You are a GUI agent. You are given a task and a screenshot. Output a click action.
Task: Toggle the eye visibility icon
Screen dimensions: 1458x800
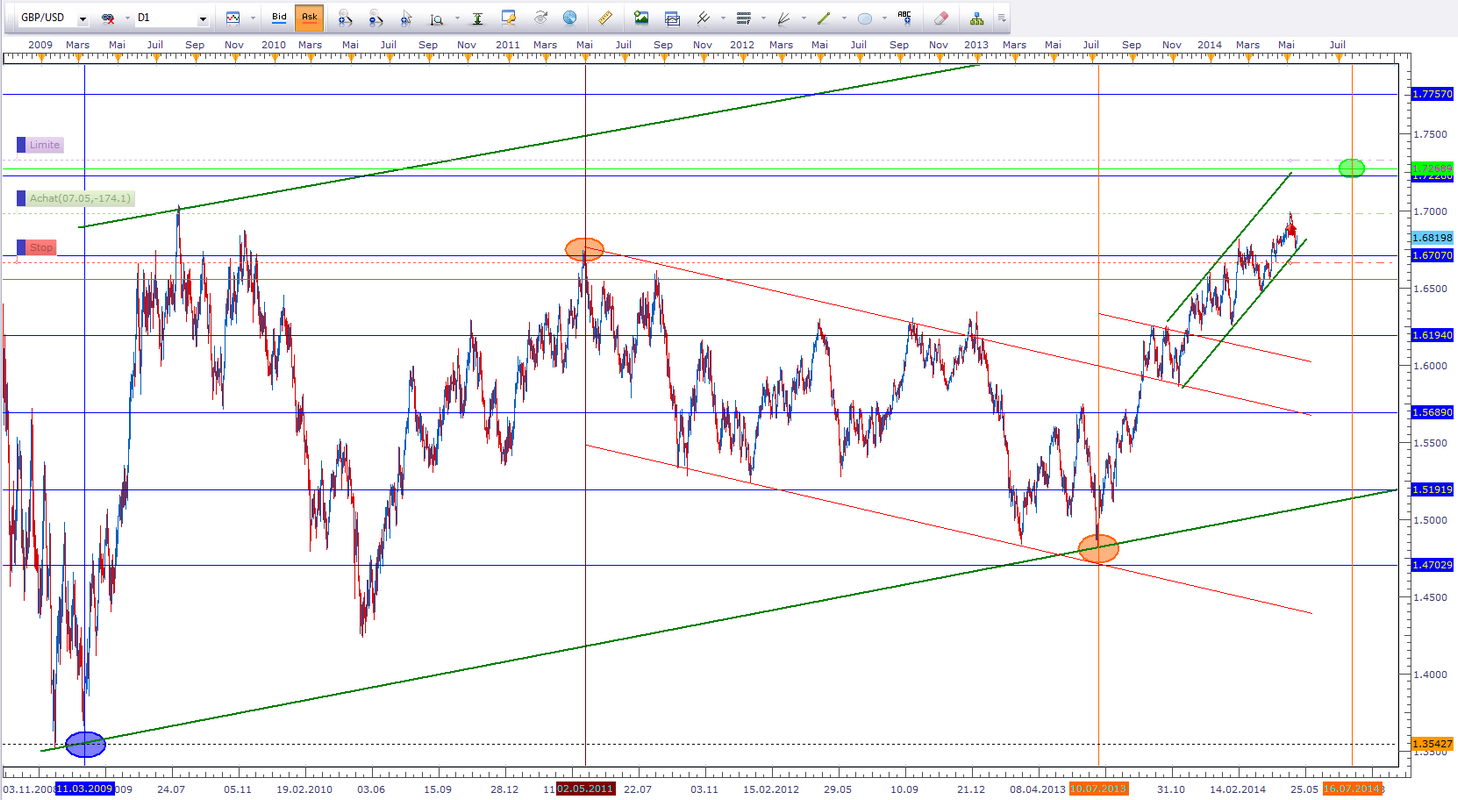[540, 18]
